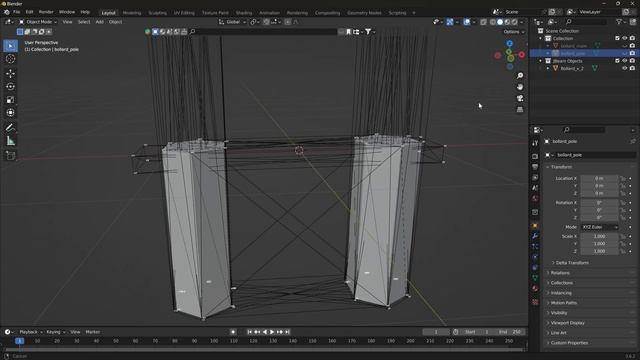Click the Location X value field
This screenshot has width=640, height=360.
[599, 178]
